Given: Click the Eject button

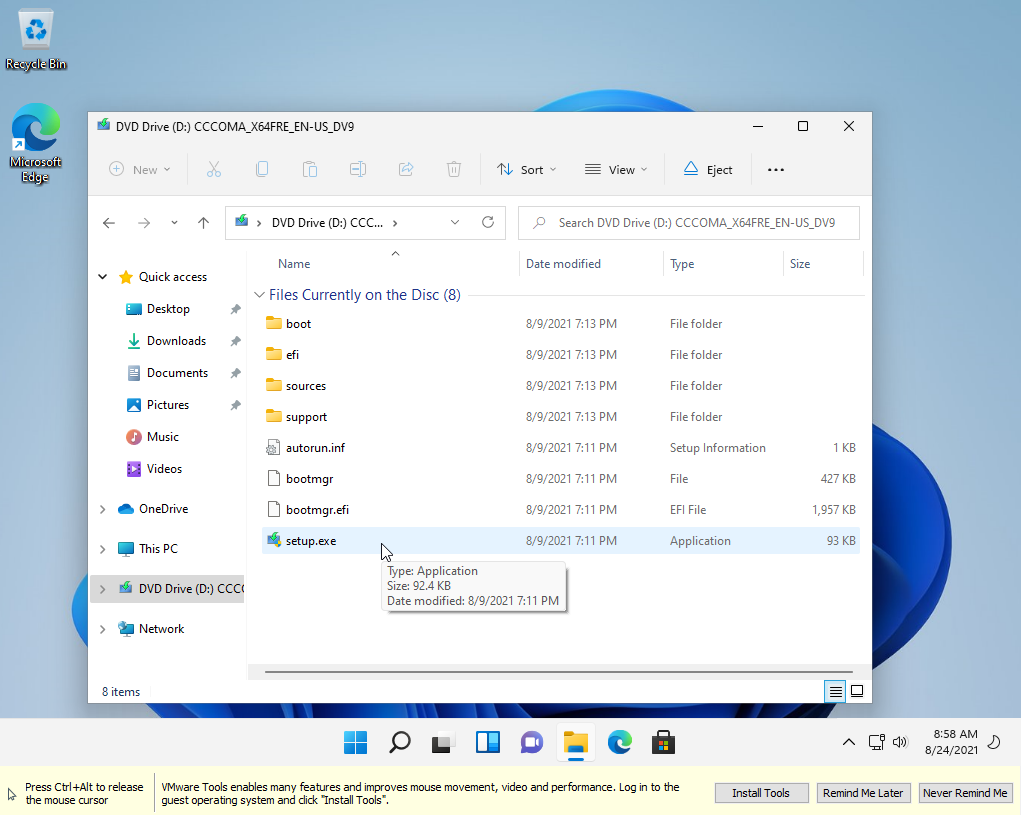Looking at the screenshot, I should [708, 169].
